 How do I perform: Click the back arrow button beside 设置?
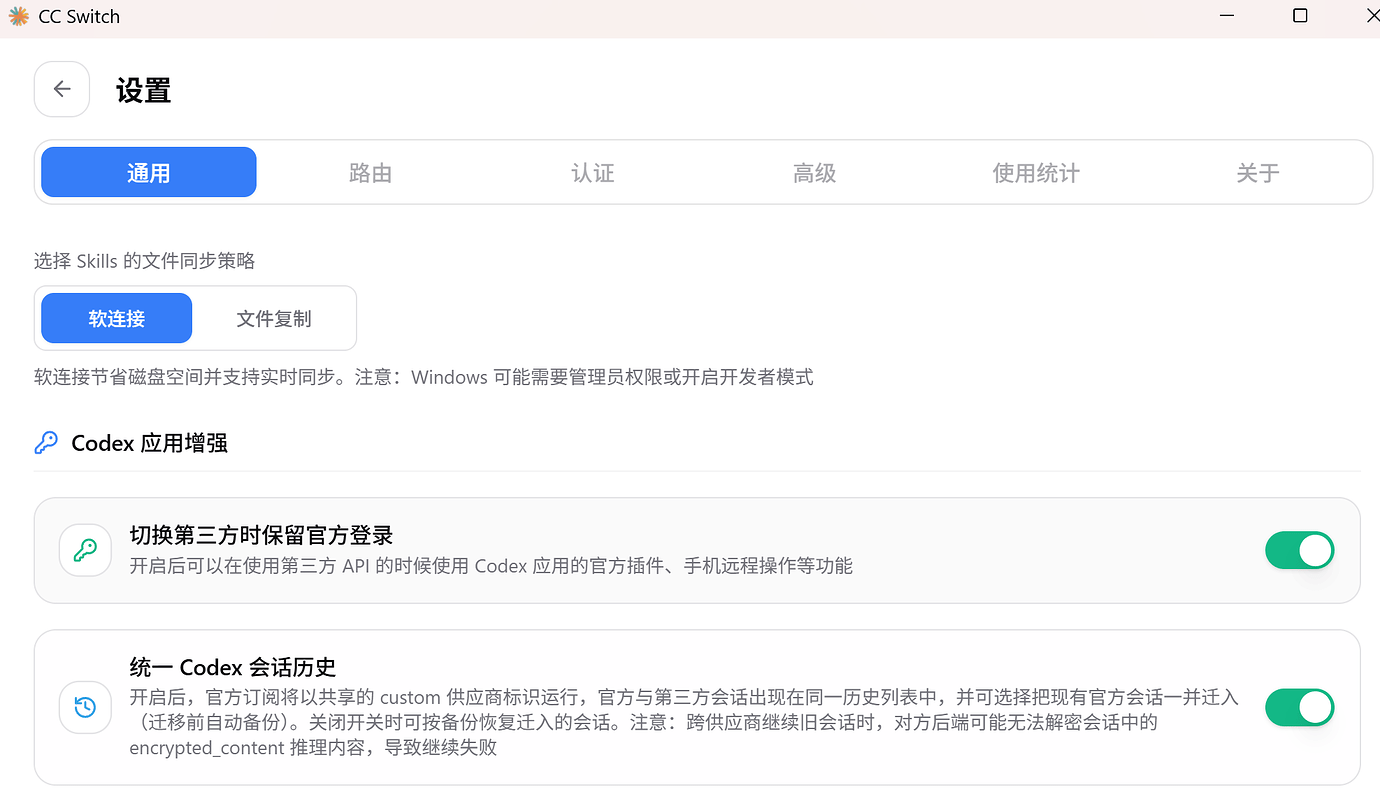coord(62,89)
